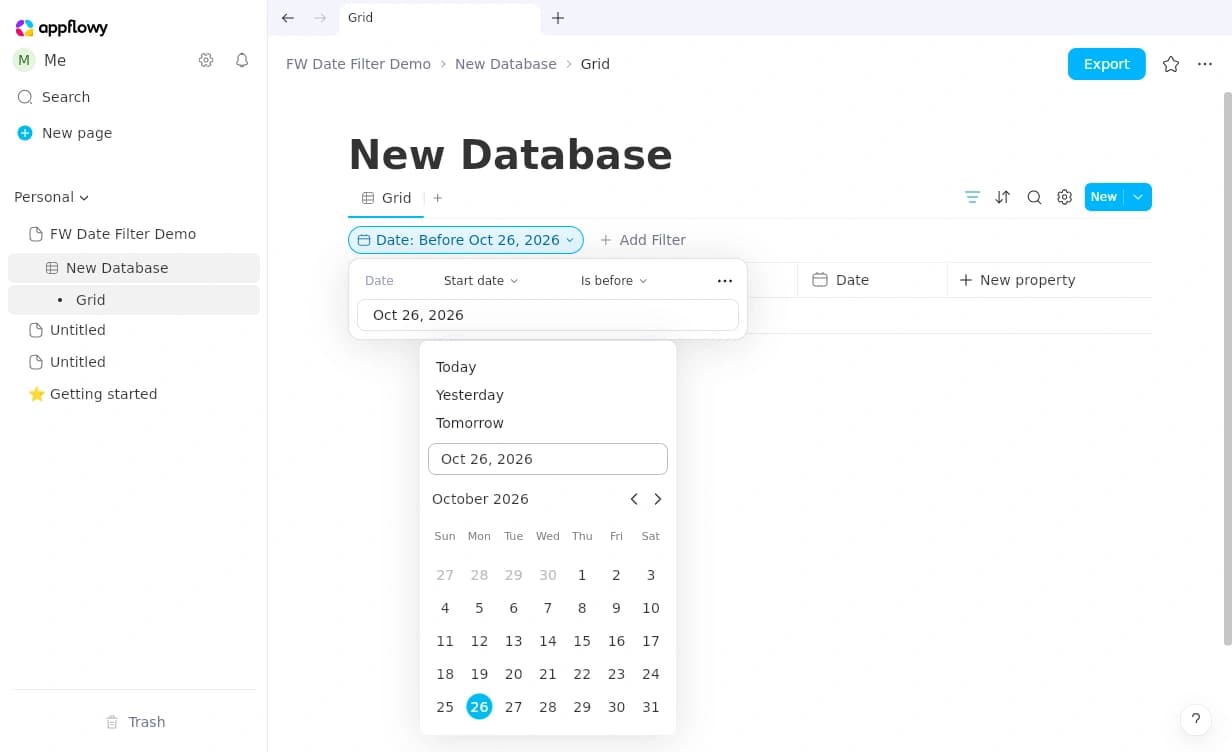This screenshot has height=752, width=1232.
Task: Click the Date column header
Action: pos(872,280)
